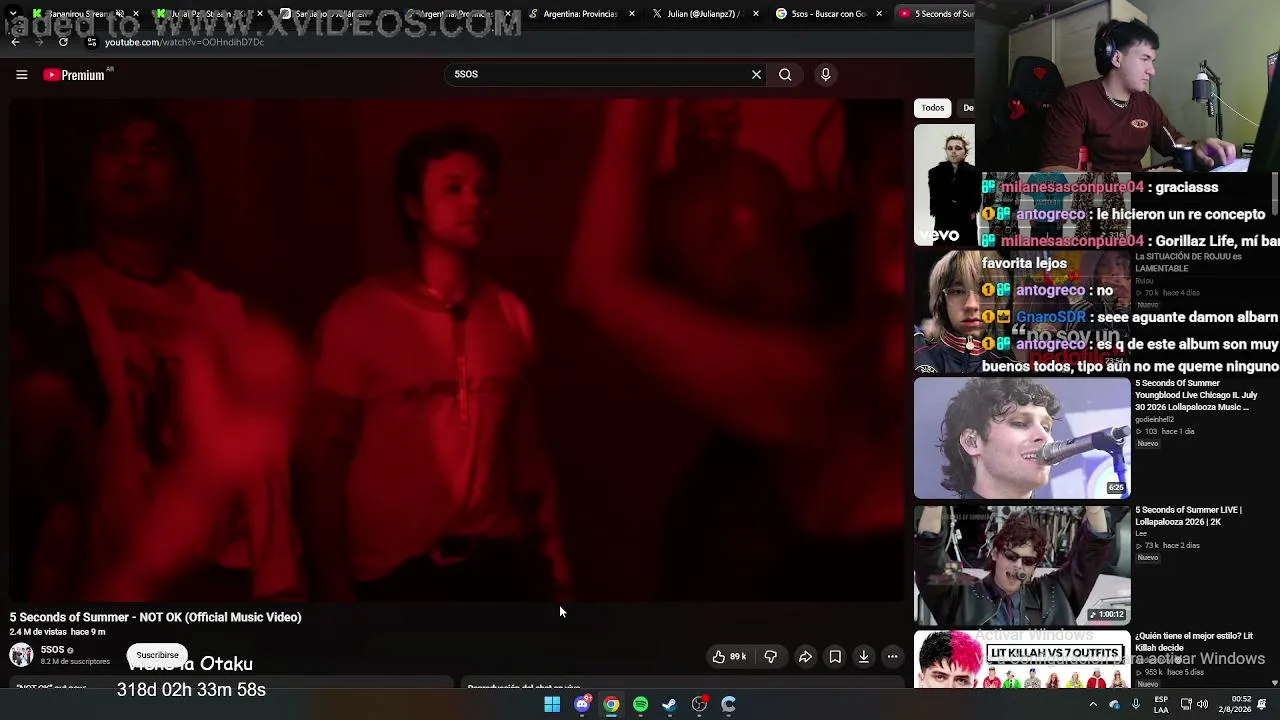Image resolution: width=1280 pixels, height=720 pixels.
Task: View site information icon in address bar
Action: click(92, 42)
